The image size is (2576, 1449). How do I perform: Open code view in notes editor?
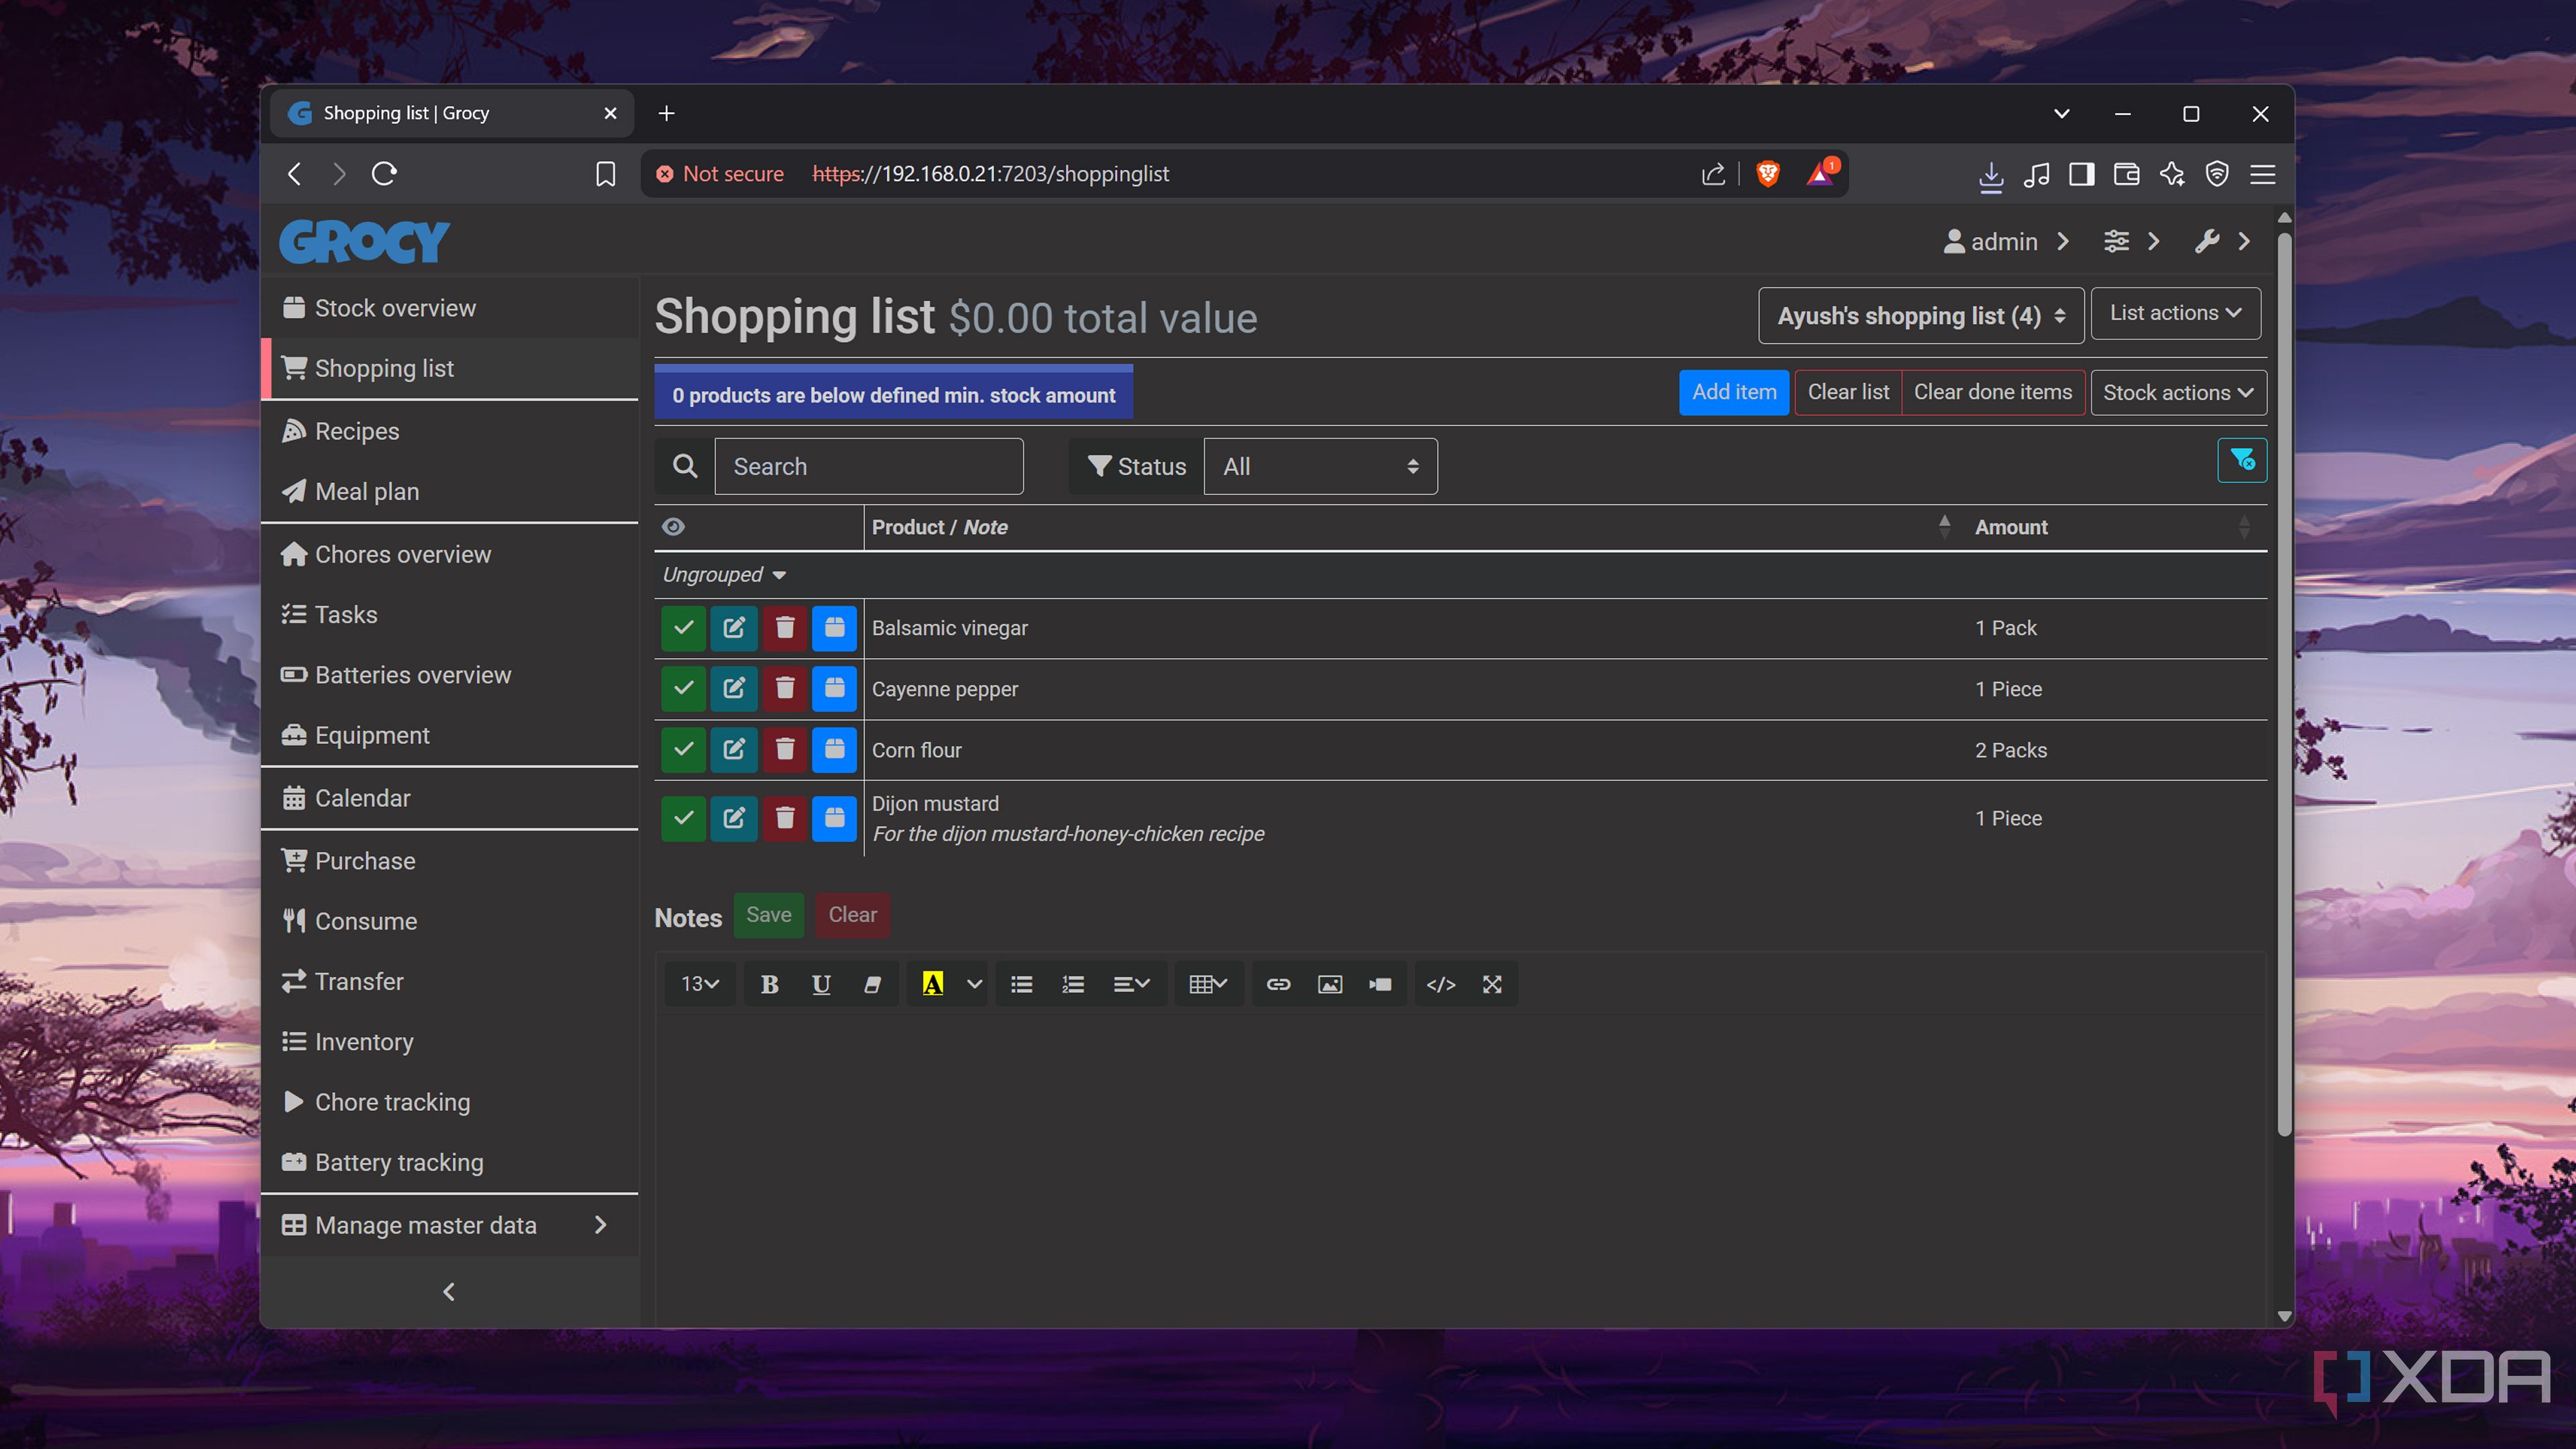tap(1441, 985)
